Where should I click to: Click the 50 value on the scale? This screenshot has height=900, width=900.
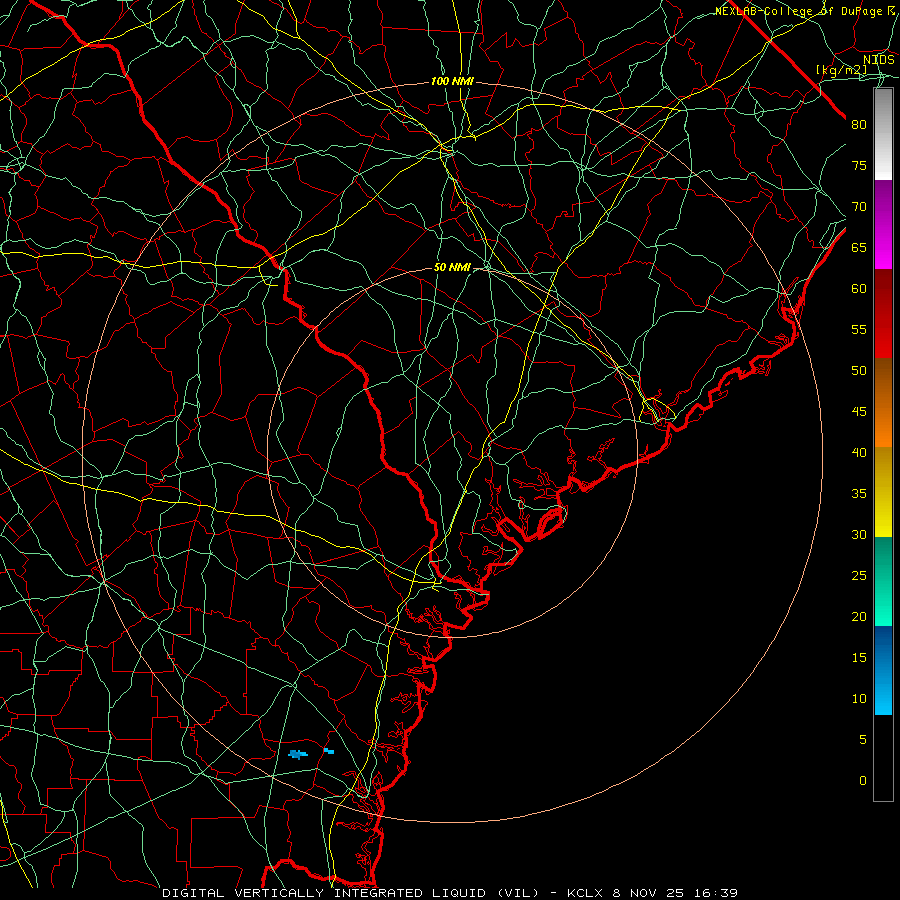point(859,371)
